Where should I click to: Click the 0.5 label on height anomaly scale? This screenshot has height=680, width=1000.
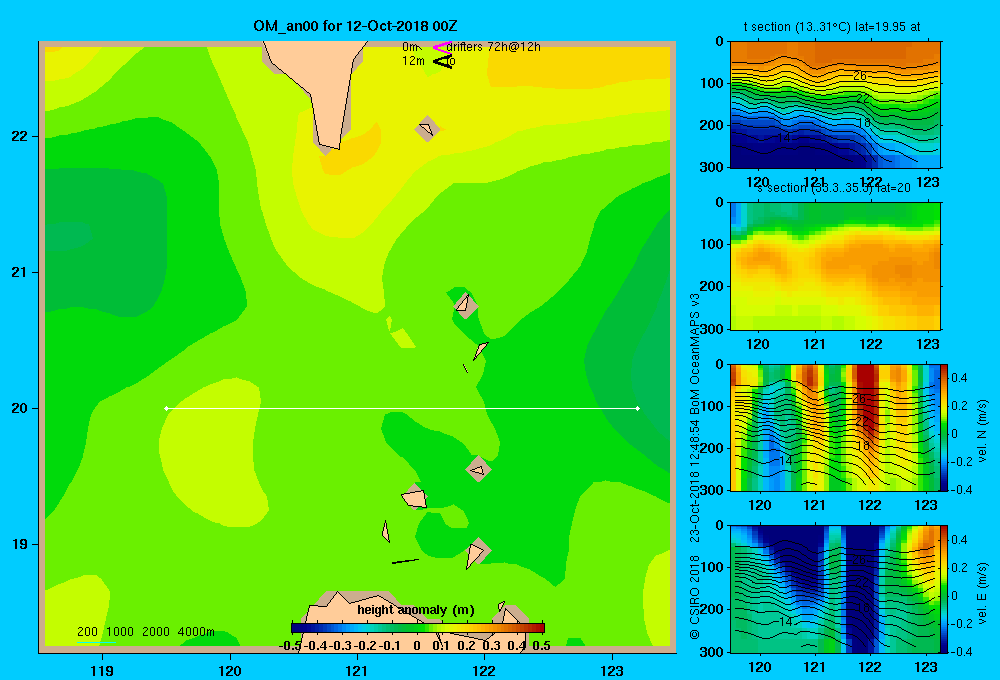541,646
